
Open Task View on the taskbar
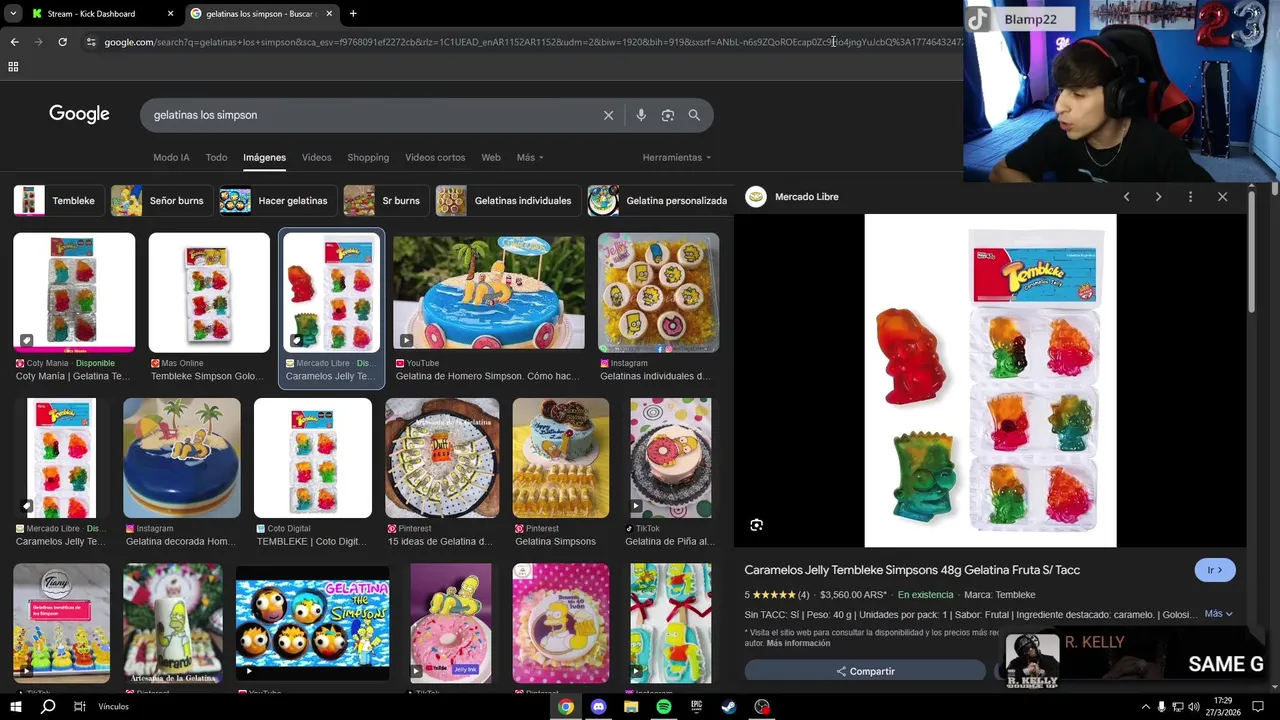(79, 707)
